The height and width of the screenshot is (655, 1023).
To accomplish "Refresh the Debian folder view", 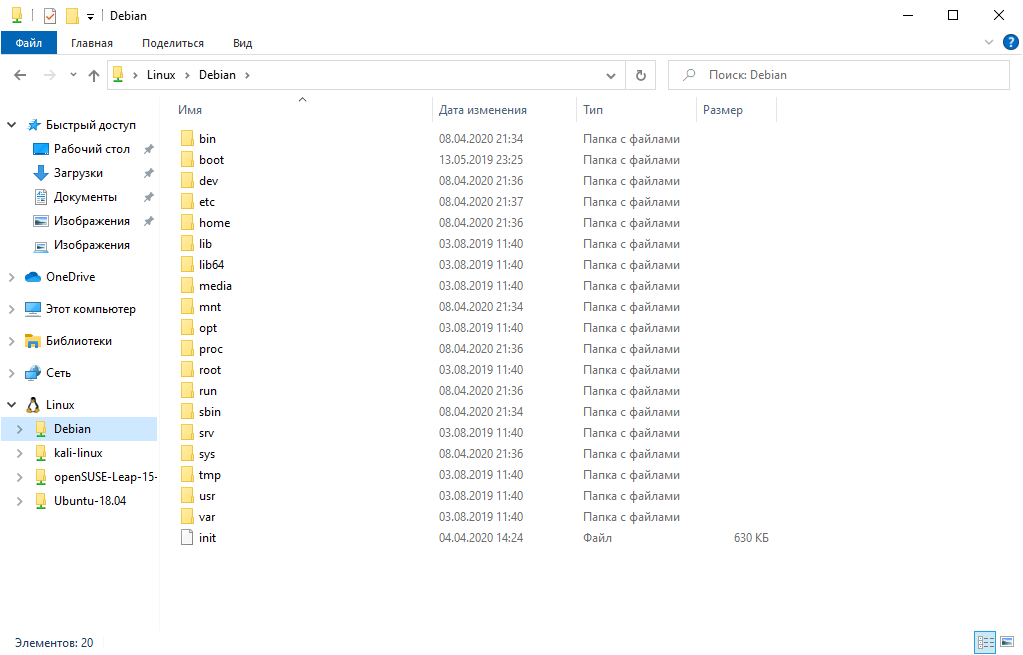I will tap(641, 75).
